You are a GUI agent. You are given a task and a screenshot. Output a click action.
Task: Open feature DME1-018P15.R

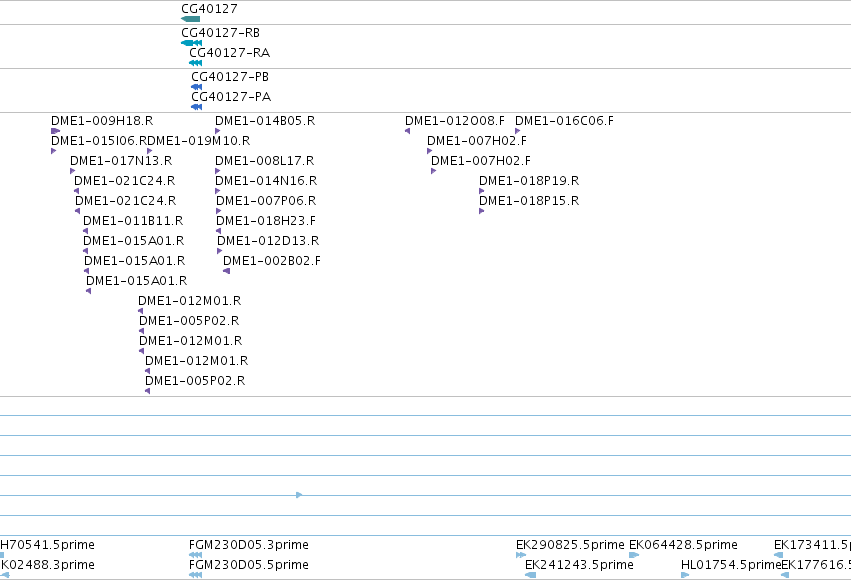coord(529,201)
